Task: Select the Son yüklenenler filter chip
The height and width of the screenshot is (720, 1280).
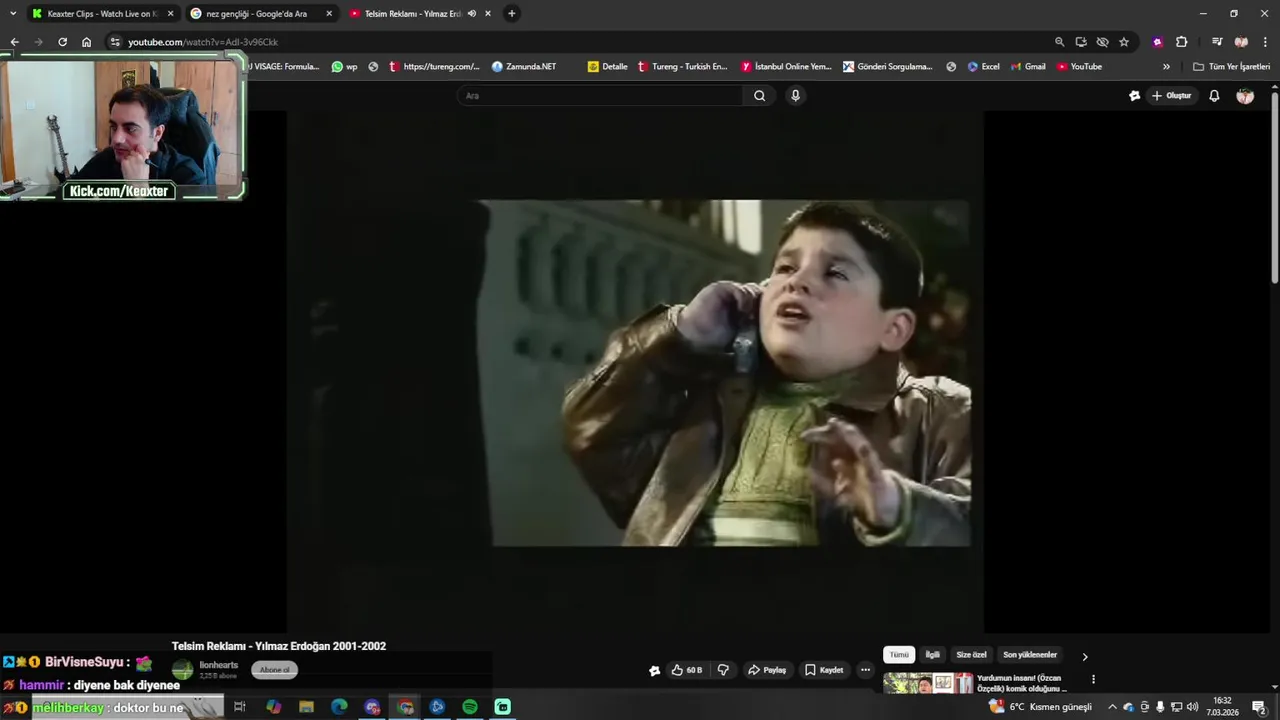Action: (1030, 655)
